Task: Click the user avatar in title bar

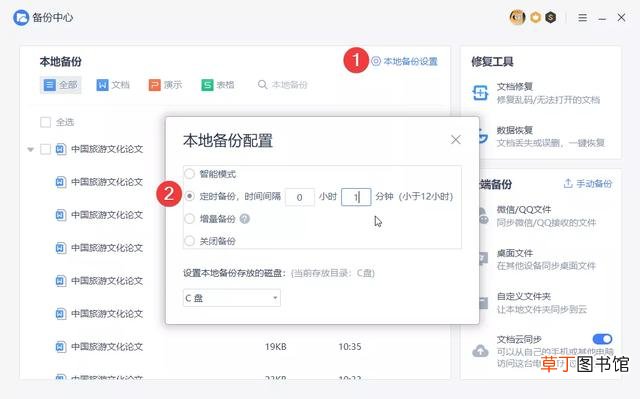Action: (x=517, y=17)
